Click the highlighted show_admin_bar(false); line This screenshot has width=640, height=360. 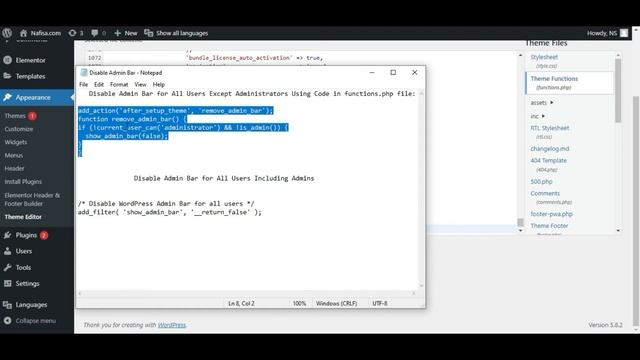[x=127, y=136]
